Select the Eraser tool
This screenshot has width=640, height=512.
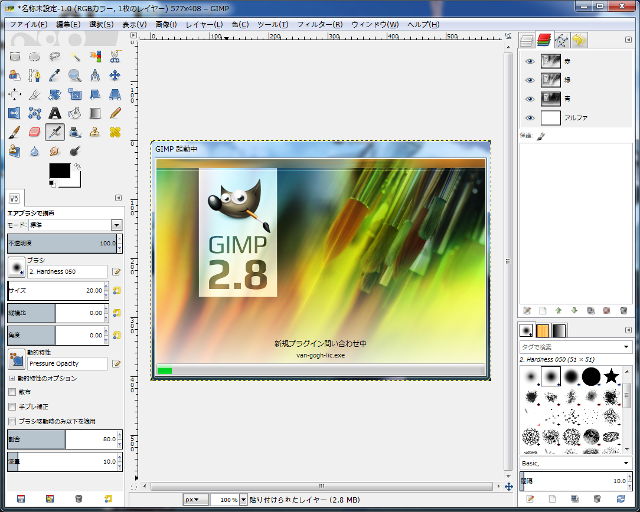[35, 132]
